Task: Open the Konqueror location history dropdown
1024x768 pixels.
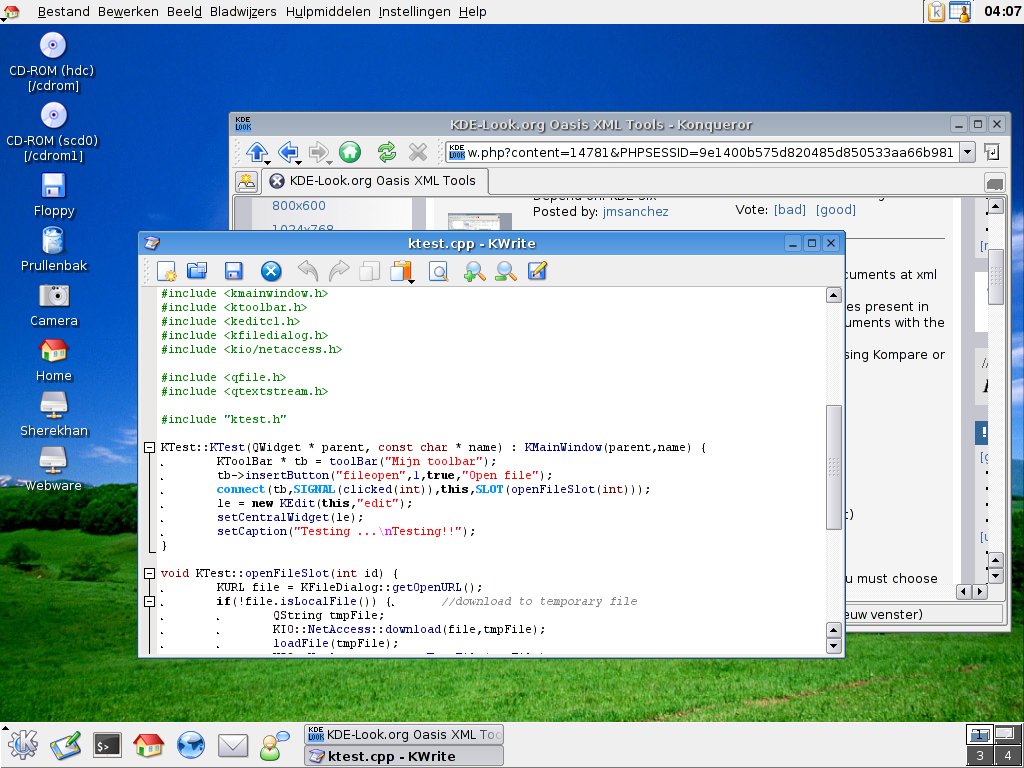Action: pos(968,152)
